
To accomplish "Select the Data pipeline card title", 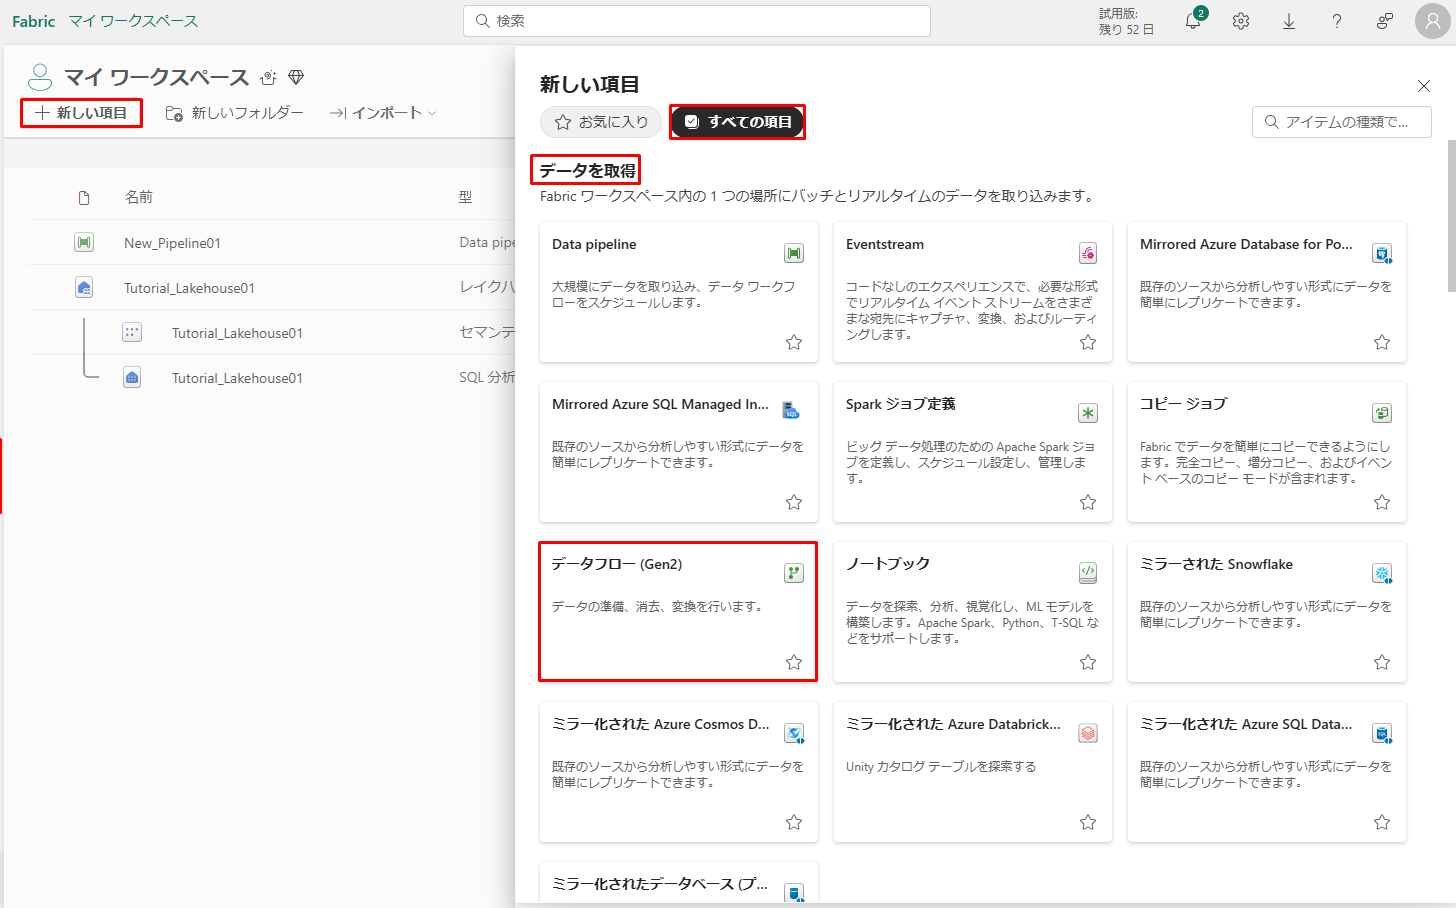I will [x=594, y=244].
